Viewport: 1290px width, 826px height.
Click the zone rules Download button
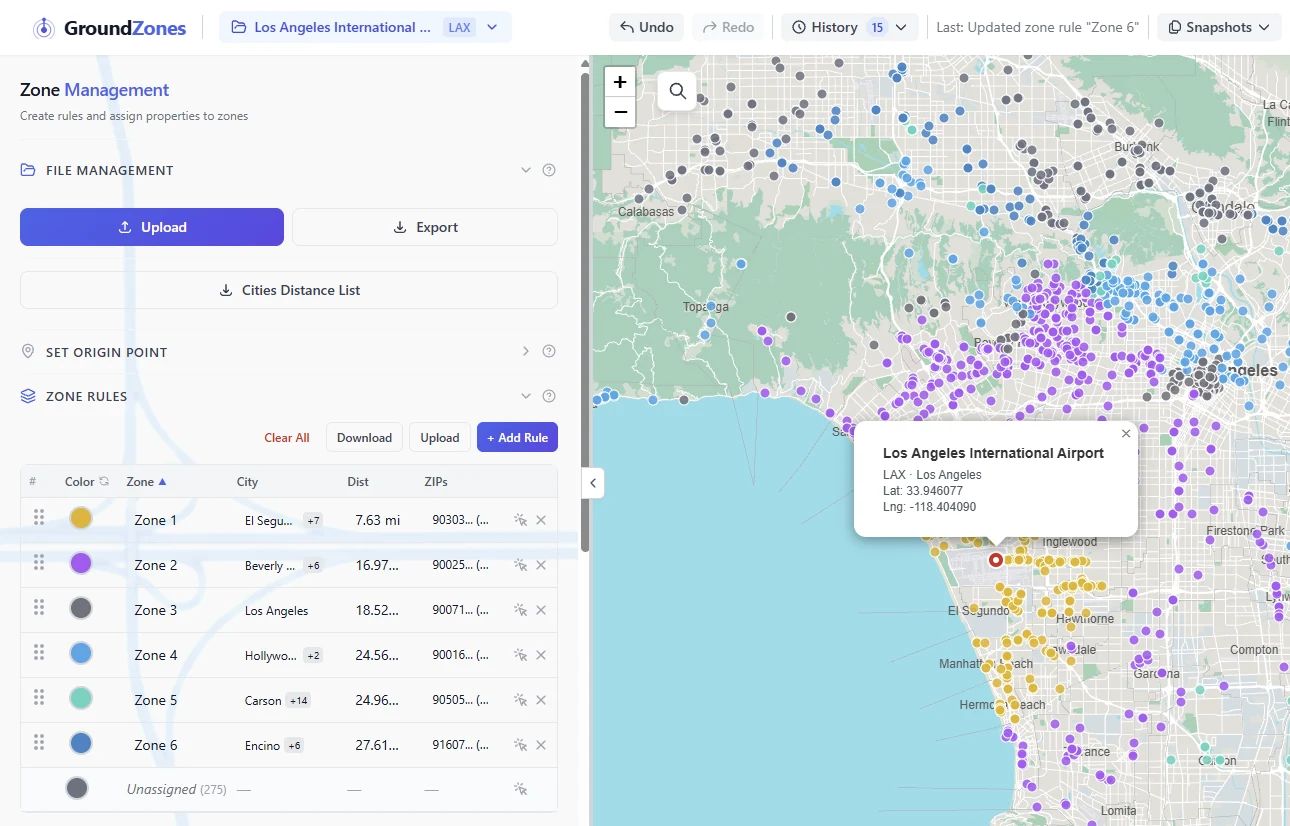(x=364, y=437)
